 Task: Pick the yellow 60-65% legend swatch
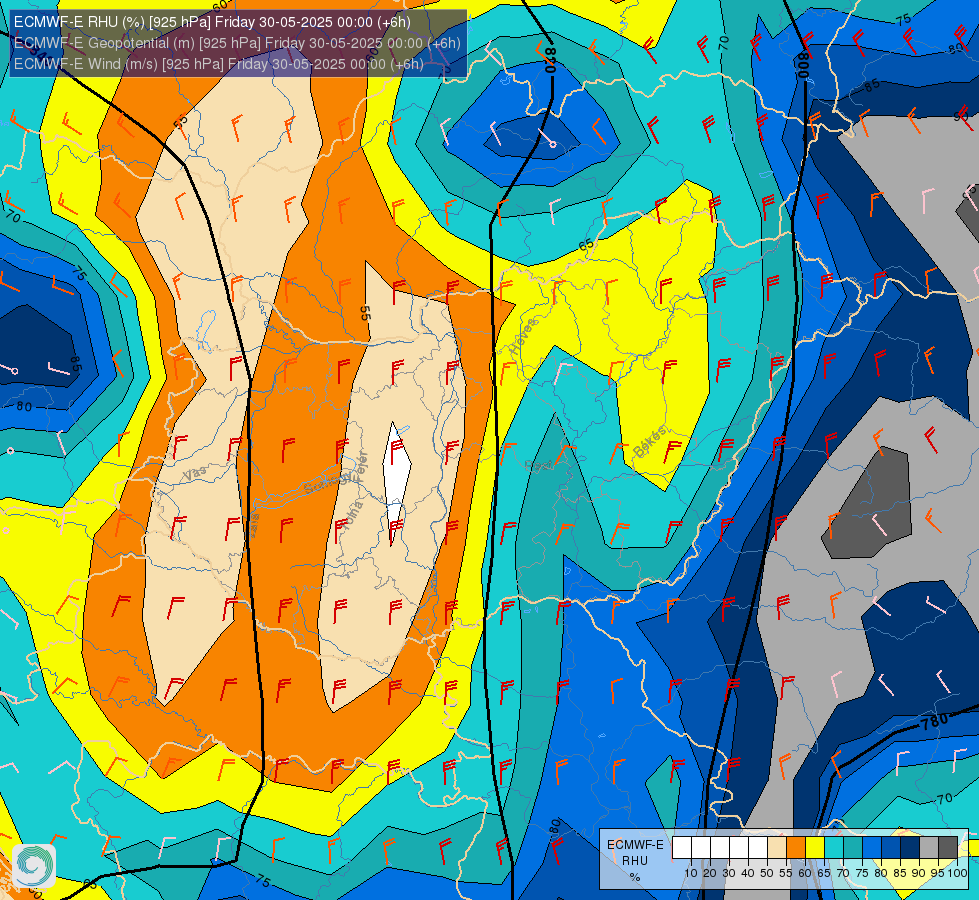pos(815,847)
